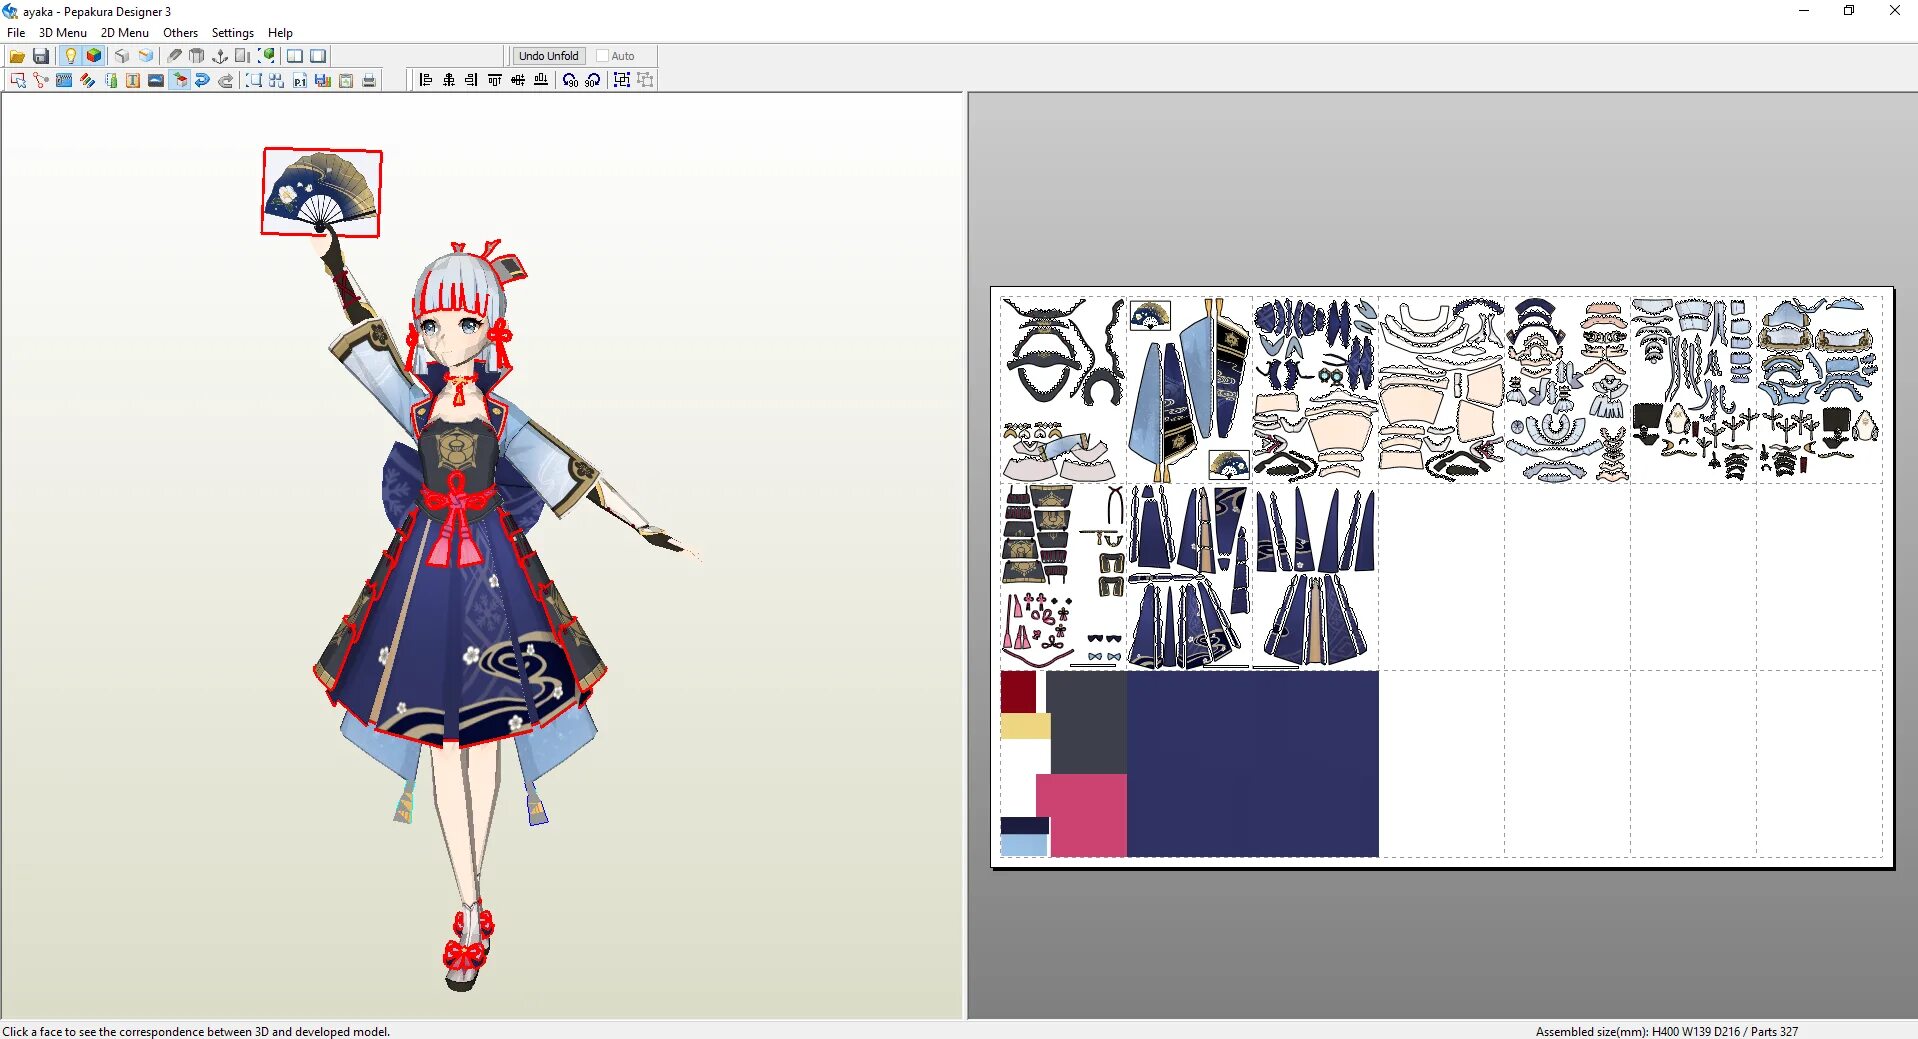
Task: Select the gray pencil edge tool icon
Action: click(x=174, y=56)
